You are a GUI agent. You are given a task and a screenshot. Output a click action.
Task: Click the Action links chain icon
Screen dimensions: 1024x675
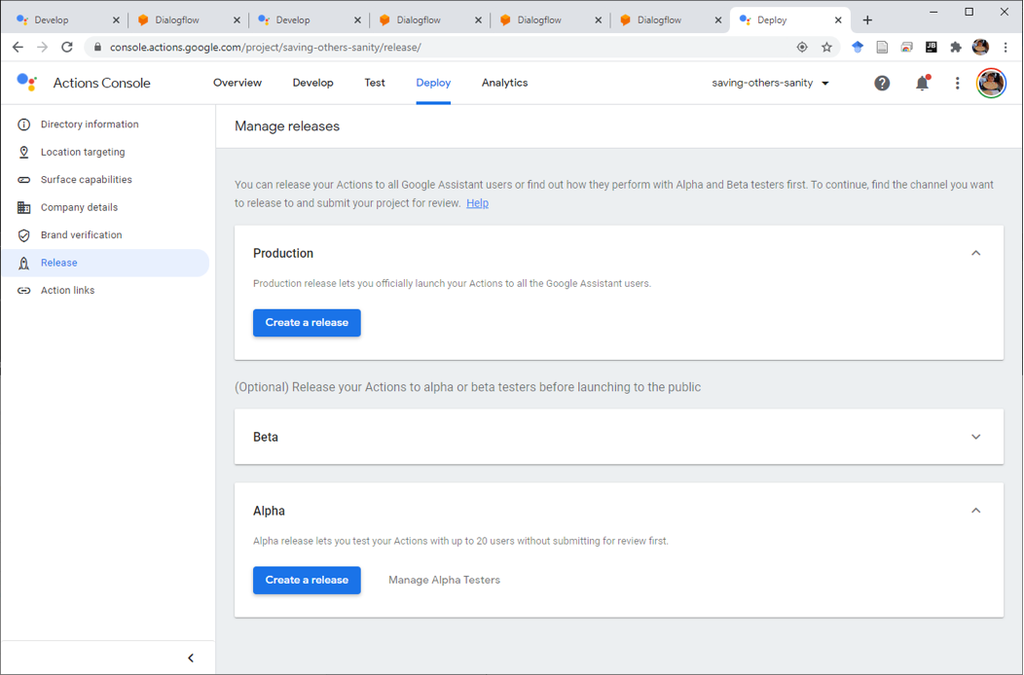pyautogui.click(x=24, y=290)
